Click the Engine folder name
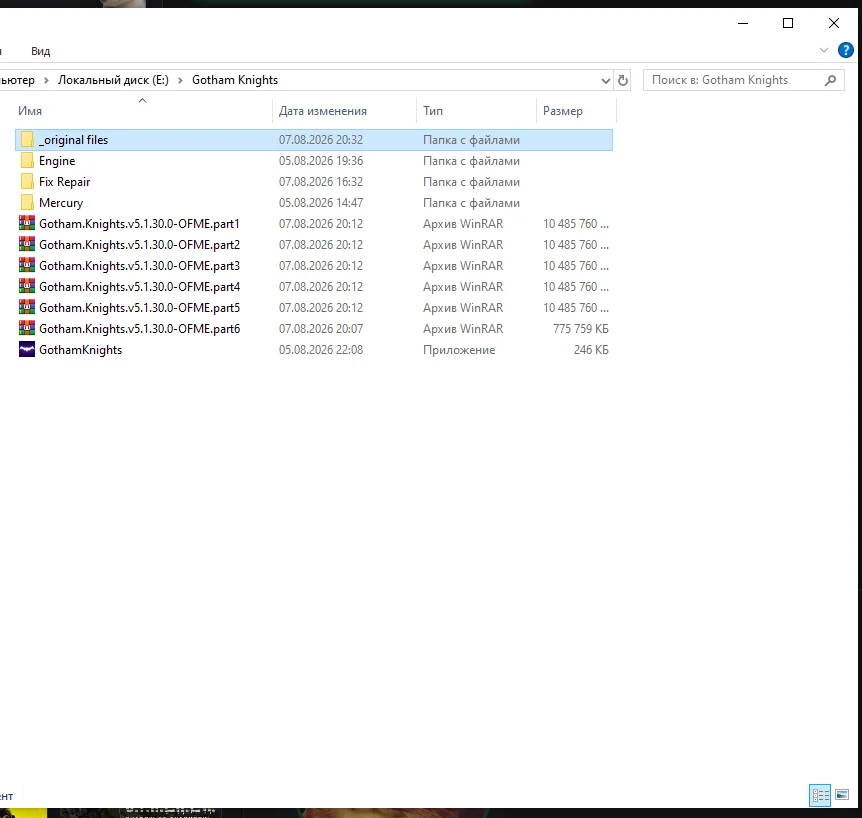 57,161
